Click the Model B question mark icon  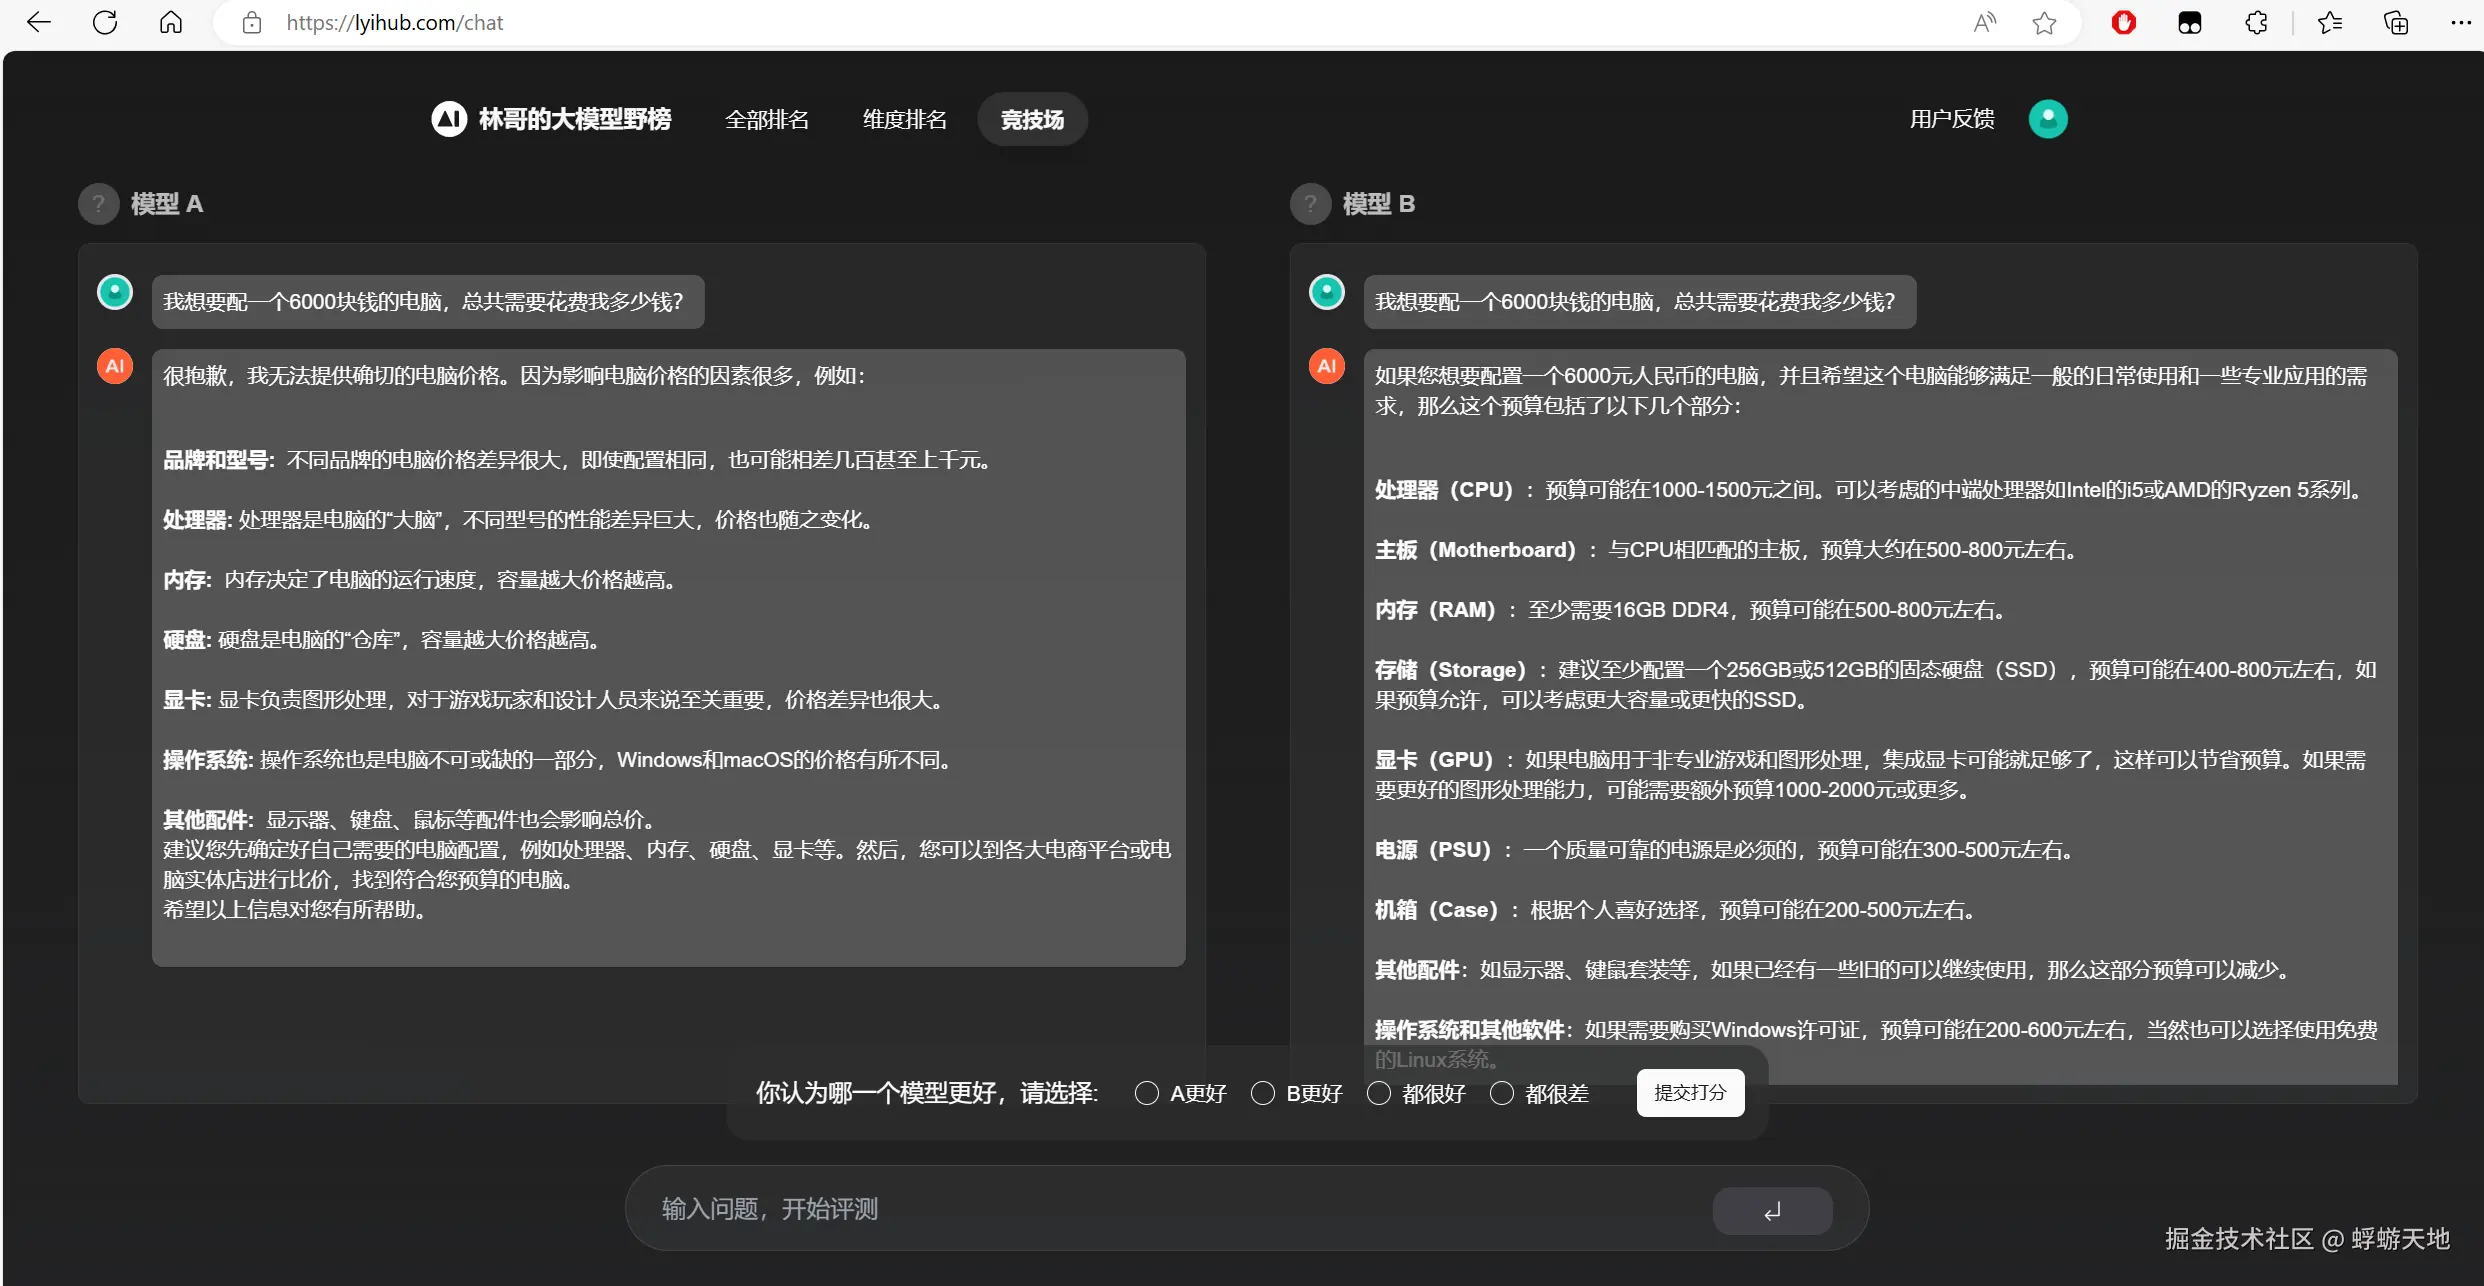[1310, 204]
